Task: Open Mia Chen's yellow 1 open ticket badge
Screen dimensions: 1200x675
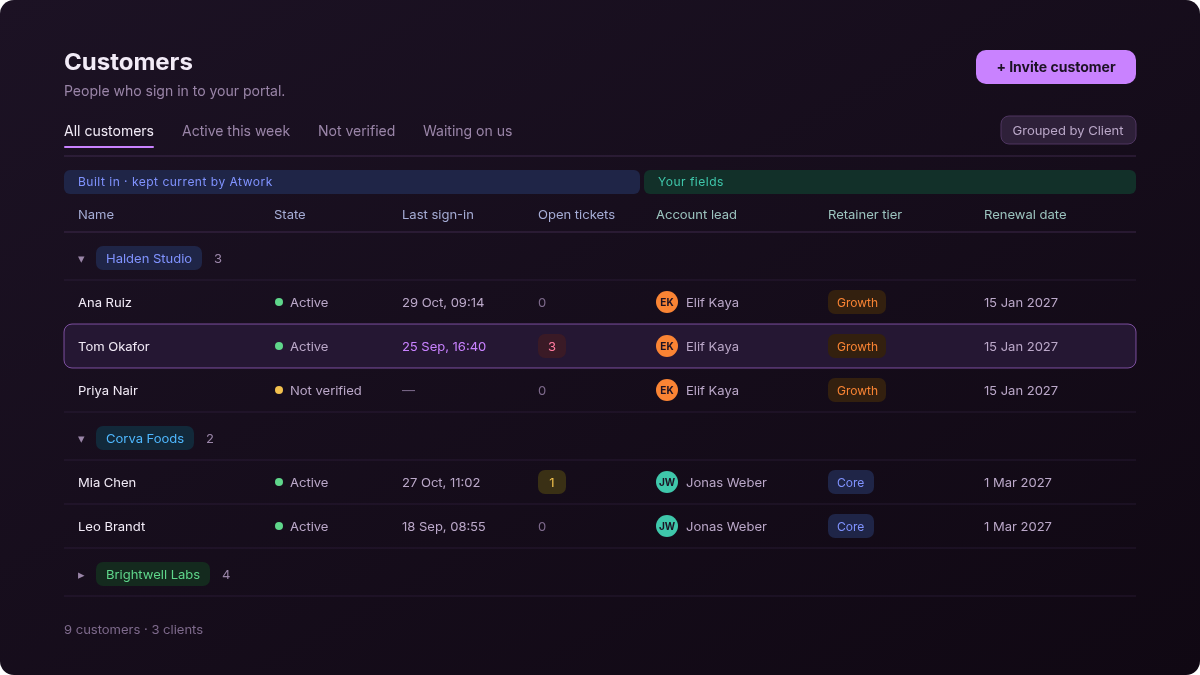Action: click(x=552, y=482)
